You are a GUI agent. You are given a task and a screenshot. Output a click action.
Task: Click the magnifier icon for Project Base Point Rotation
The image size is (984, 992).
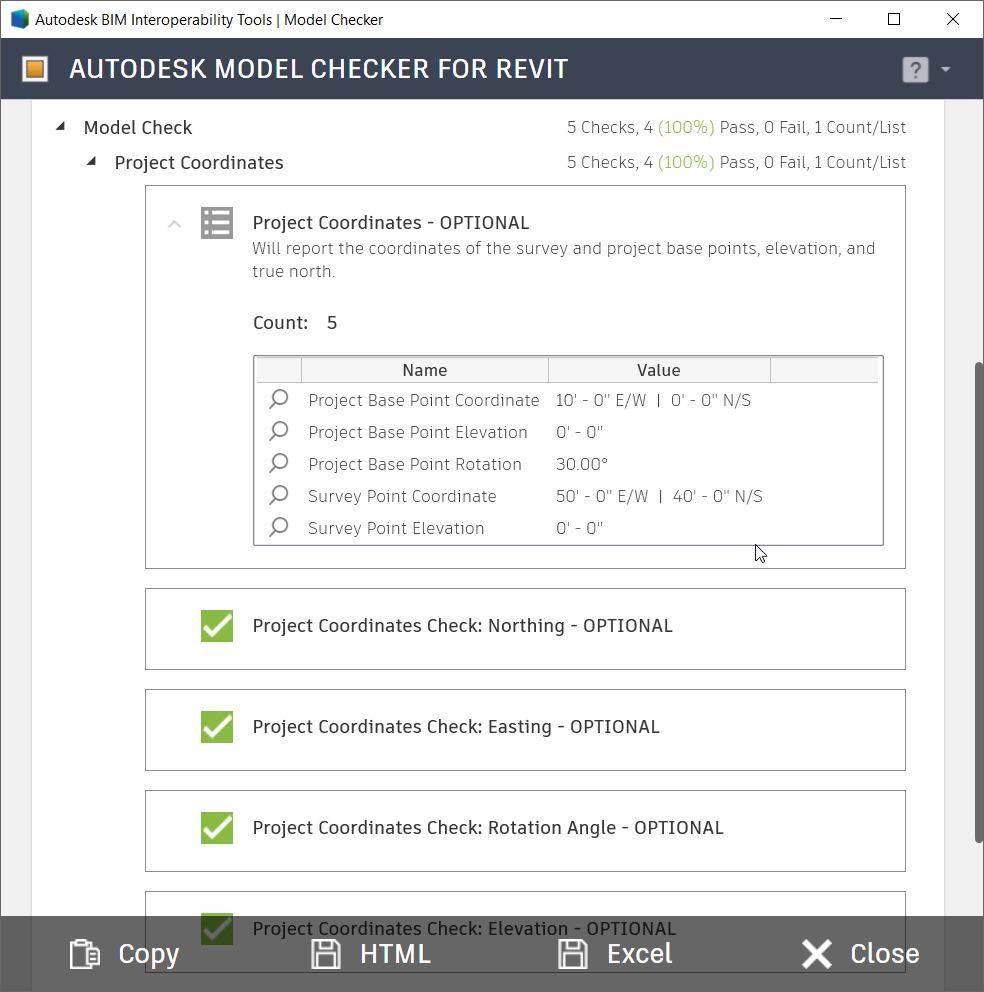tap(278, 463)
